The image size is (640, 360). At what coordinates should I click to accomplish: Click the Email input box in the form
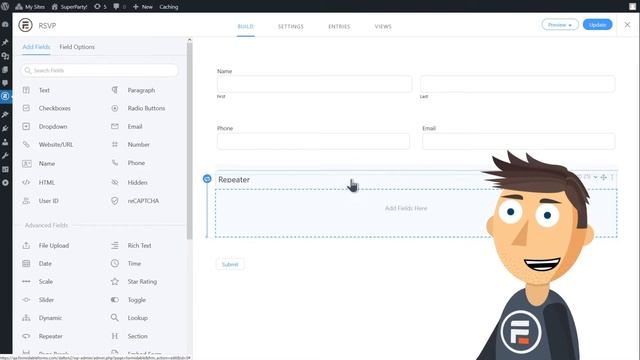coord(518,141)
